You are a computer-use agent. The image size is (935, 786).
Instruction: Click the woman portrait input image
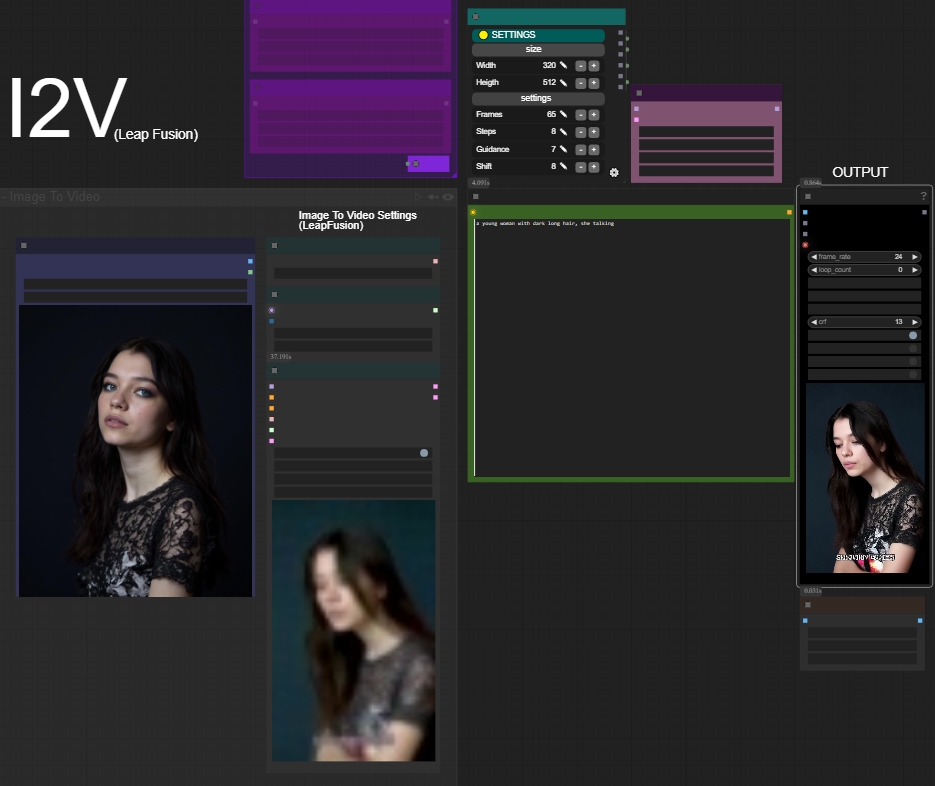pyautogui.click(x=135, y=451)
